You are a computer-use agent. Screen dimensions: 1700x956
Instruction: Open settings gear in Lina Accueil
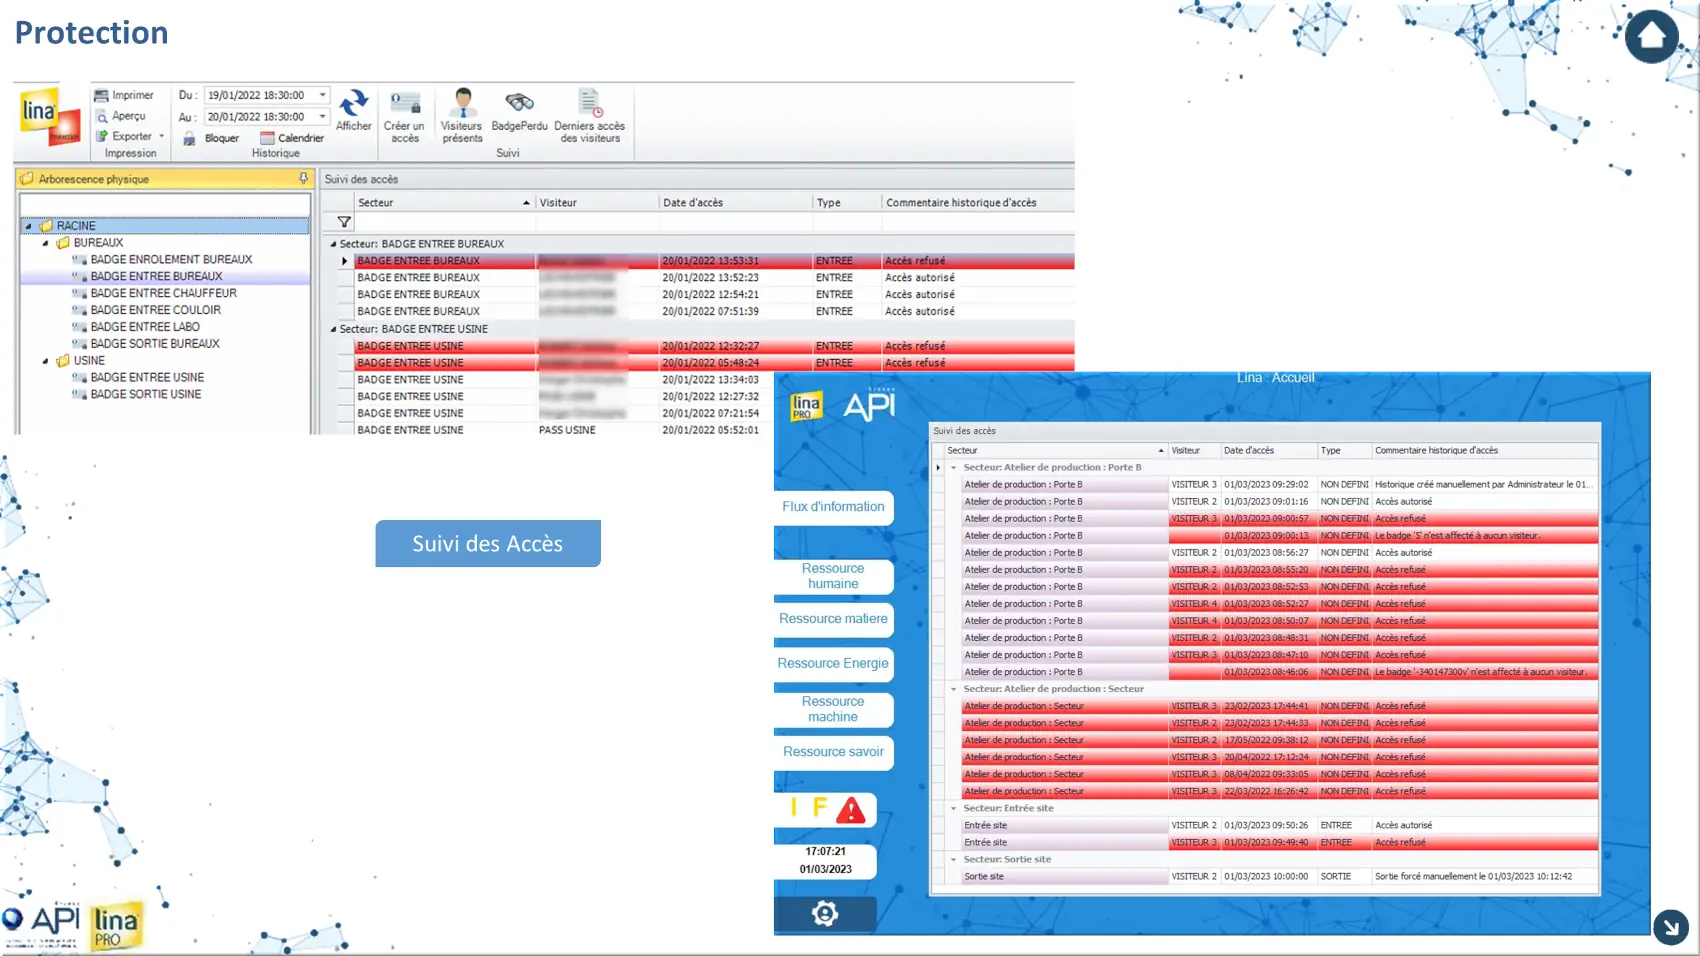(x=825, y=913)
